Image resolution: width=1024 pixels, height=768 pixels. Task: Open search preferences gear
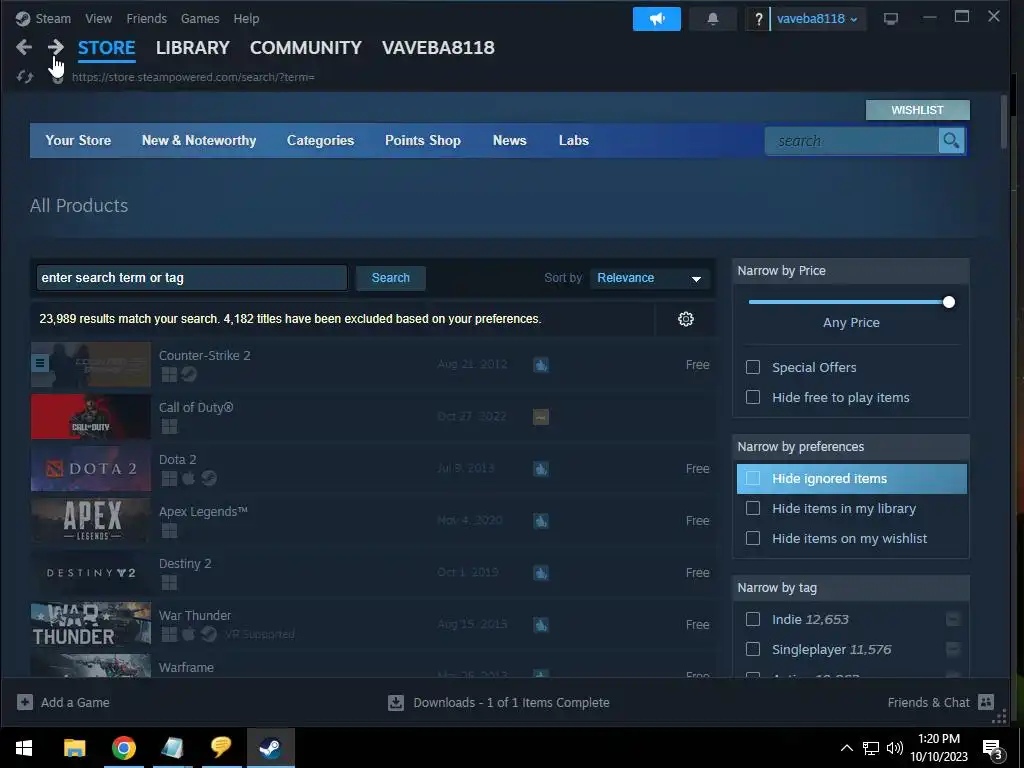click(x=685, y=319)
